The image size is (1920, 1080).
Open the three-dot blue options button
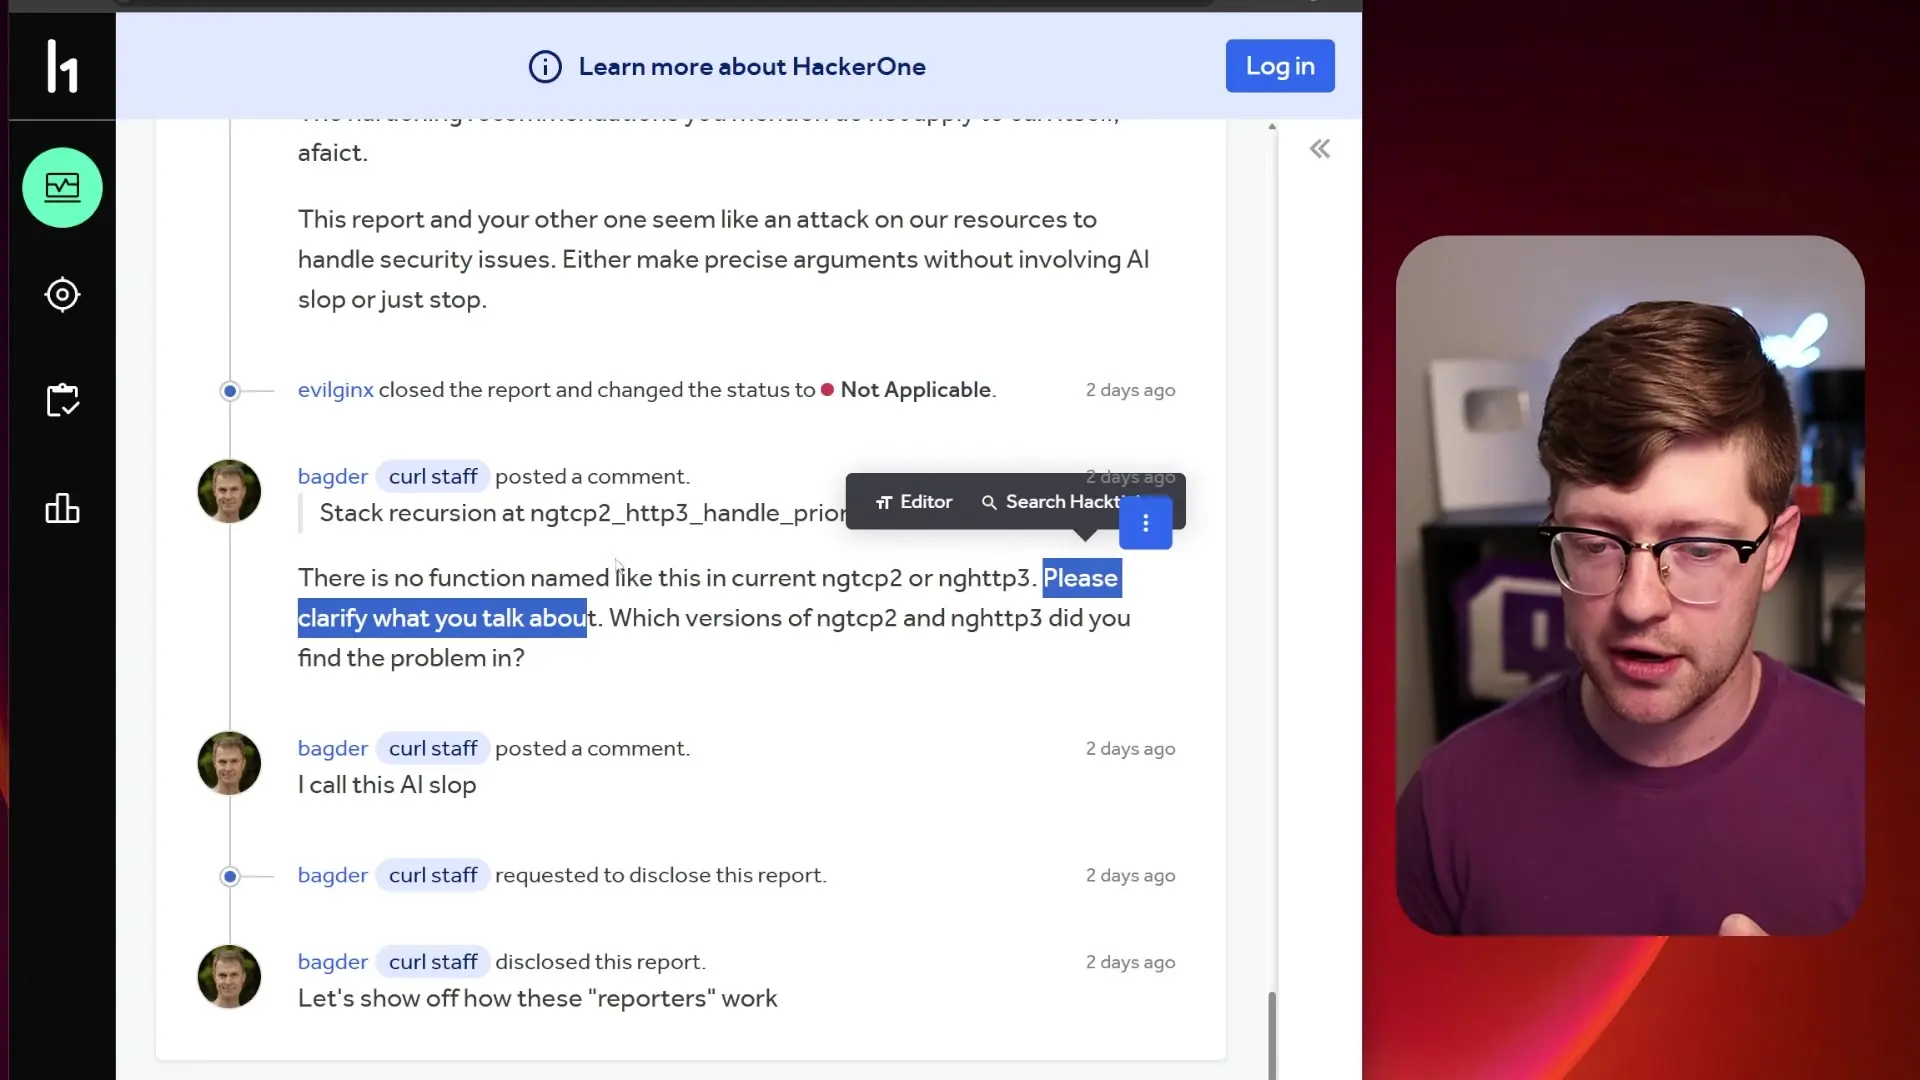tap(1145, 523)
